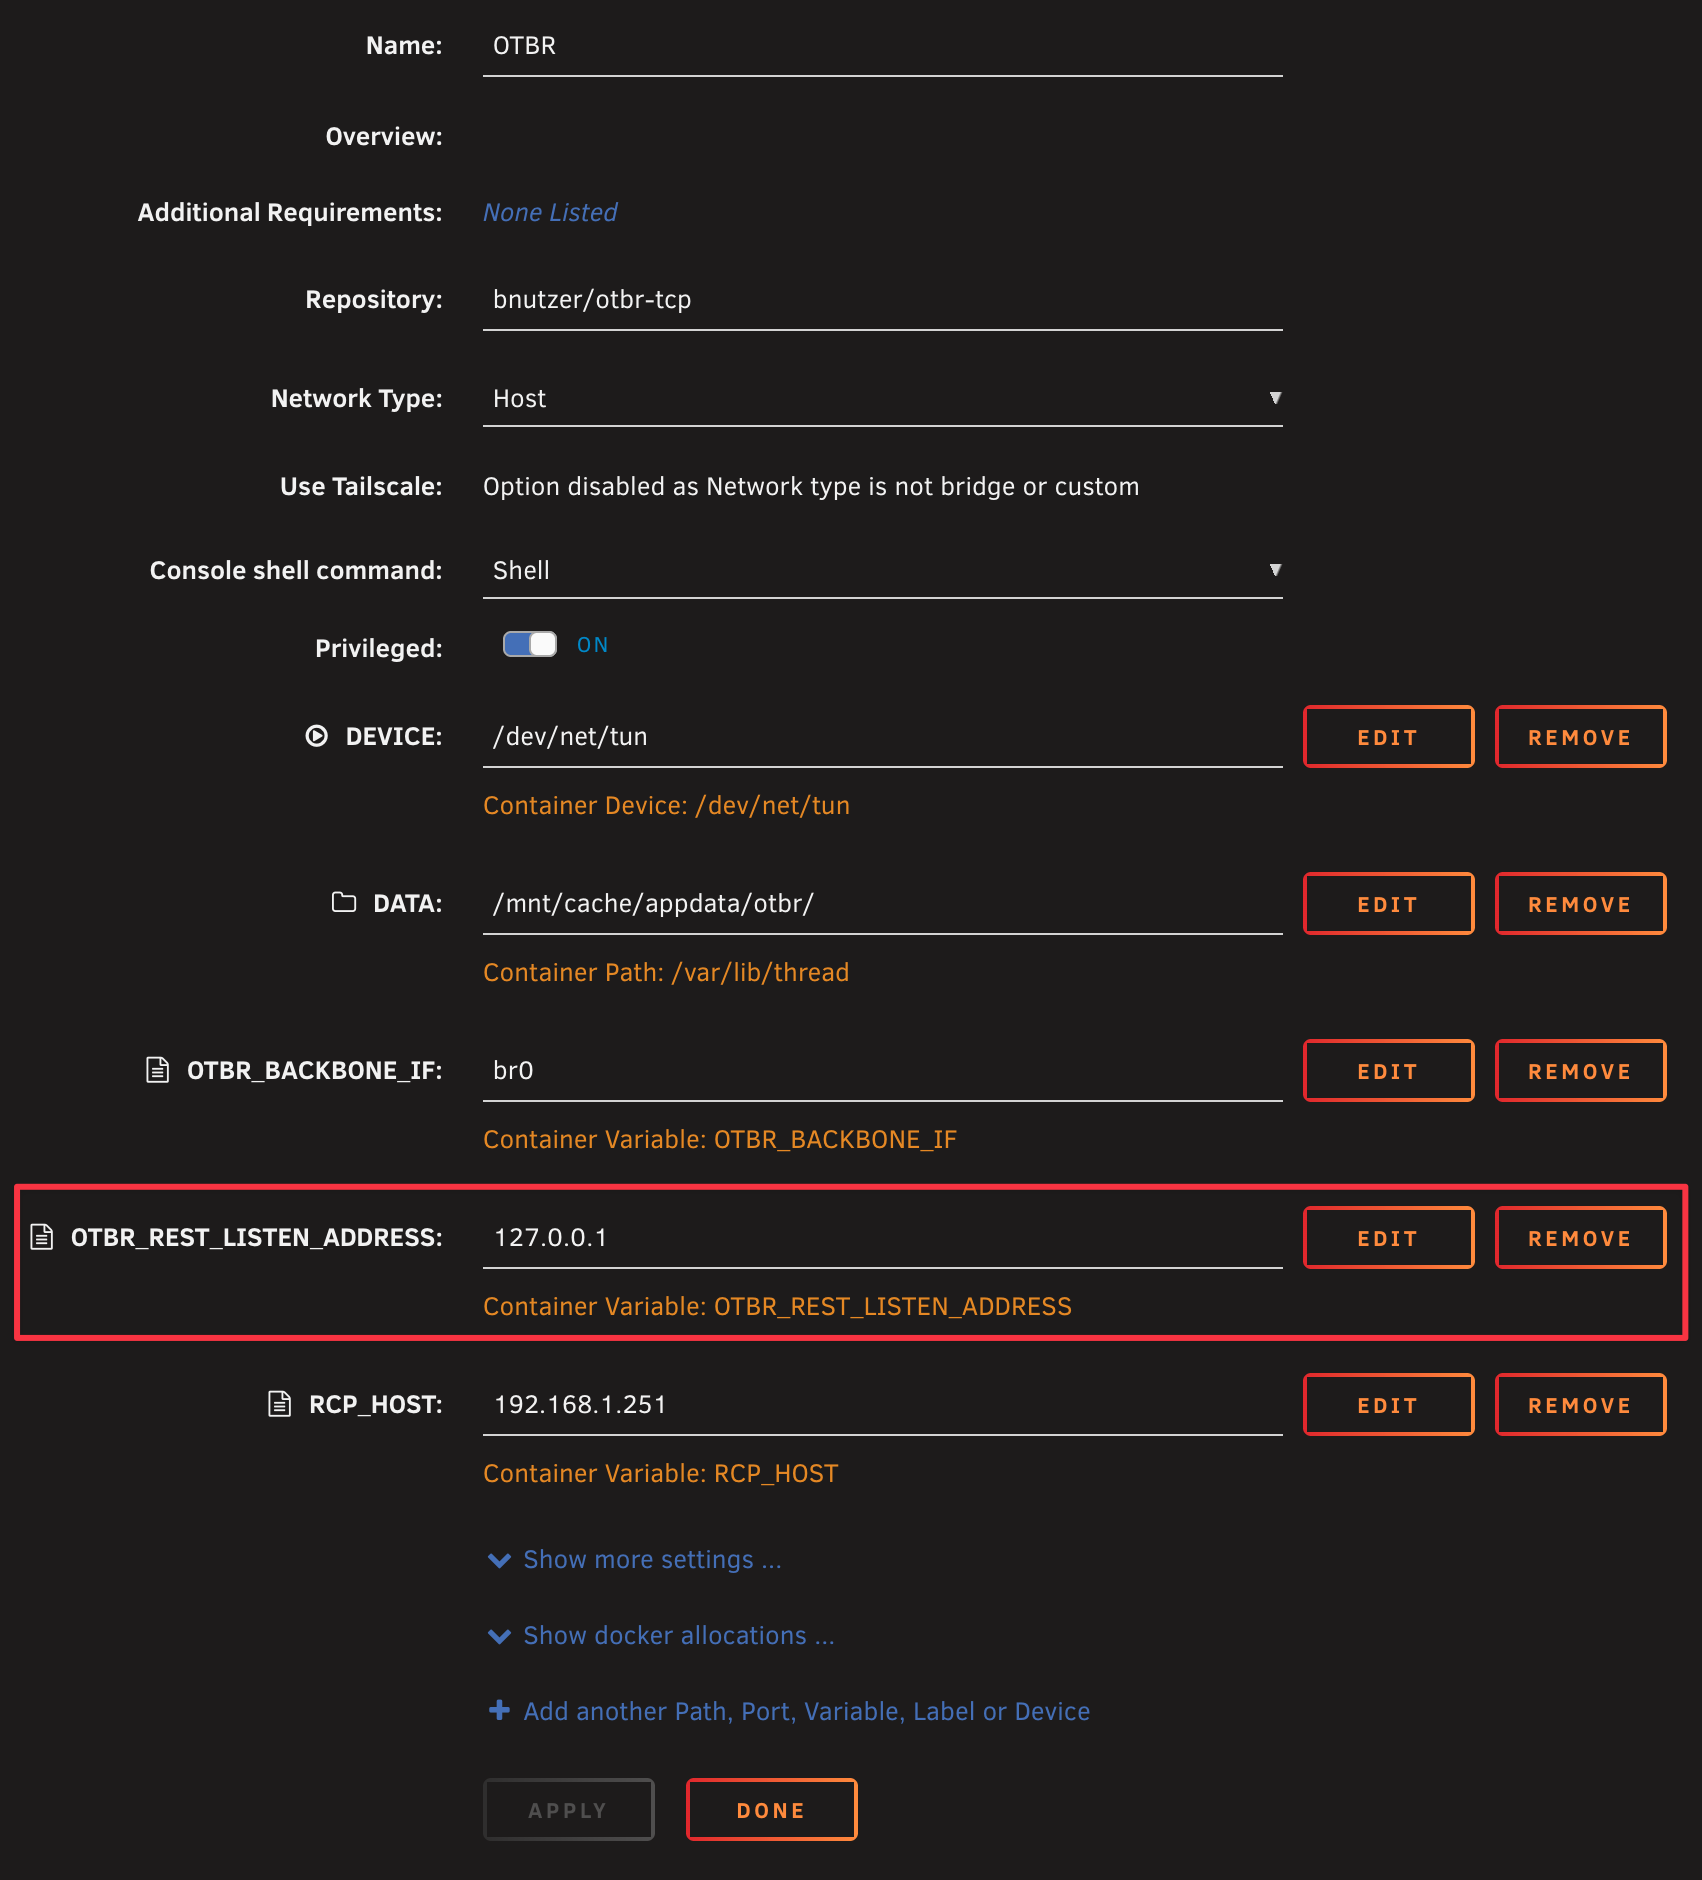
Task: Click Edit for the DEVICE entry
Action: (1388, 737)
